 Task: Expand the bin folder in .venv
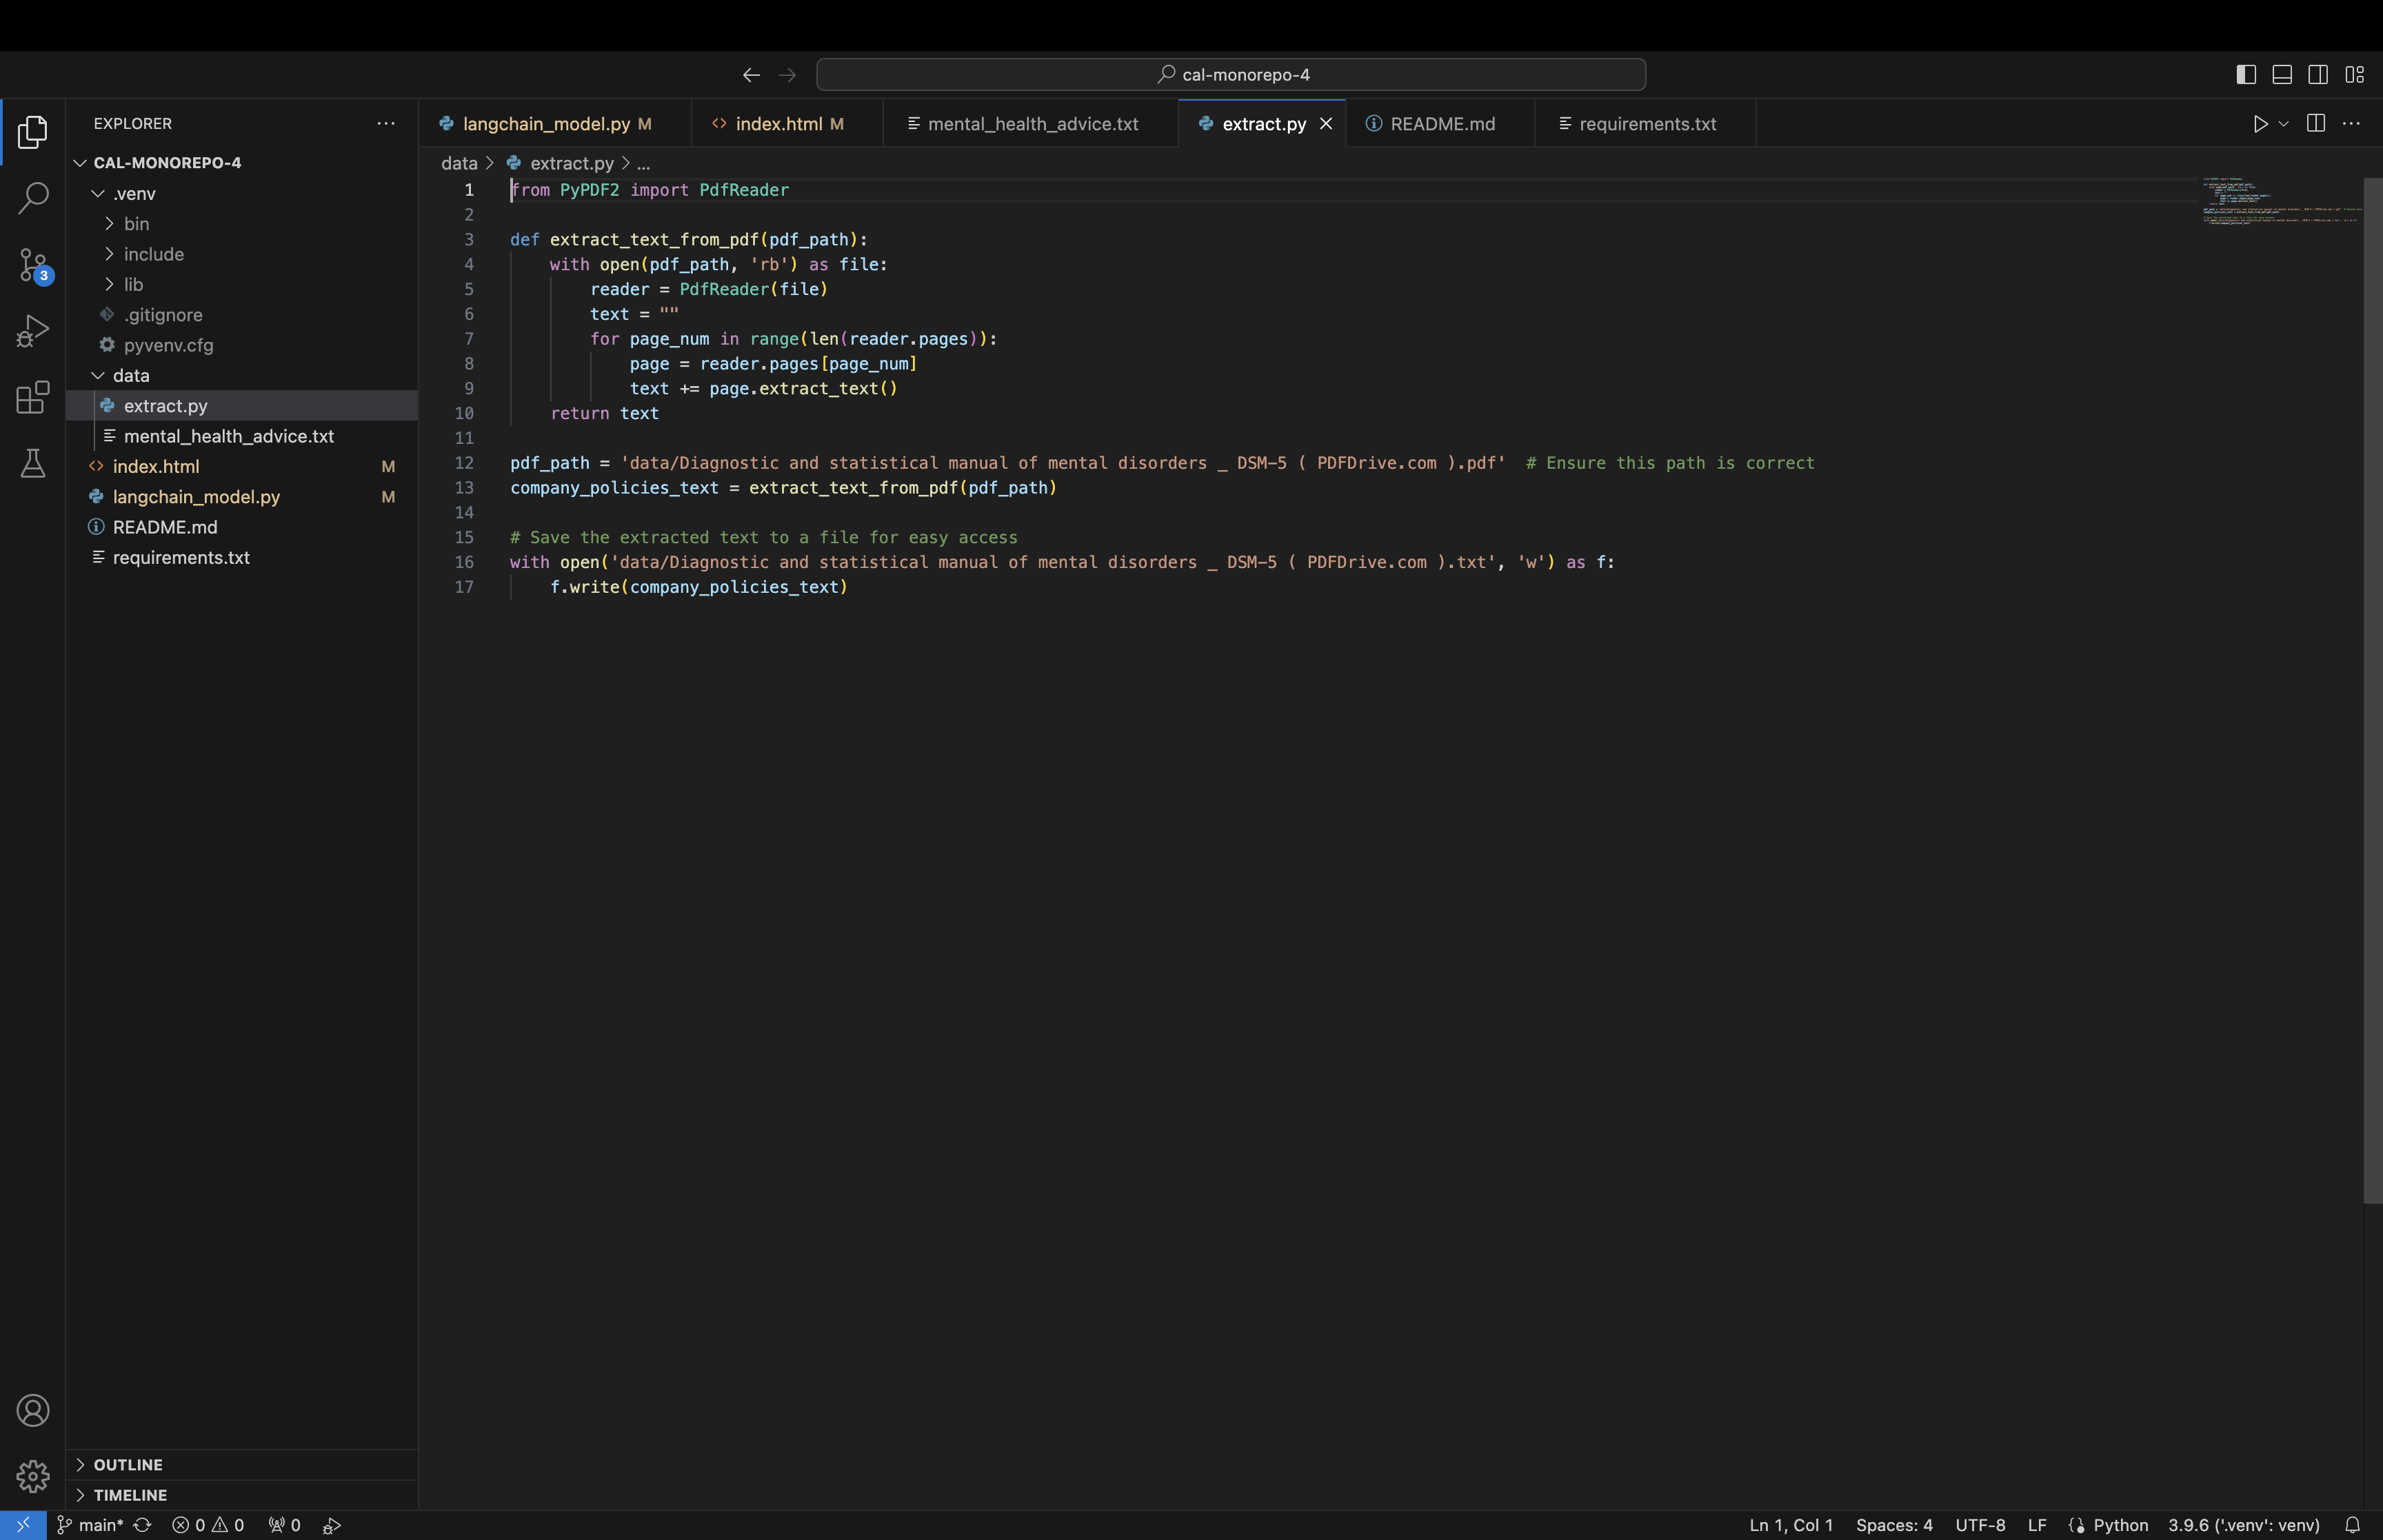136,224
